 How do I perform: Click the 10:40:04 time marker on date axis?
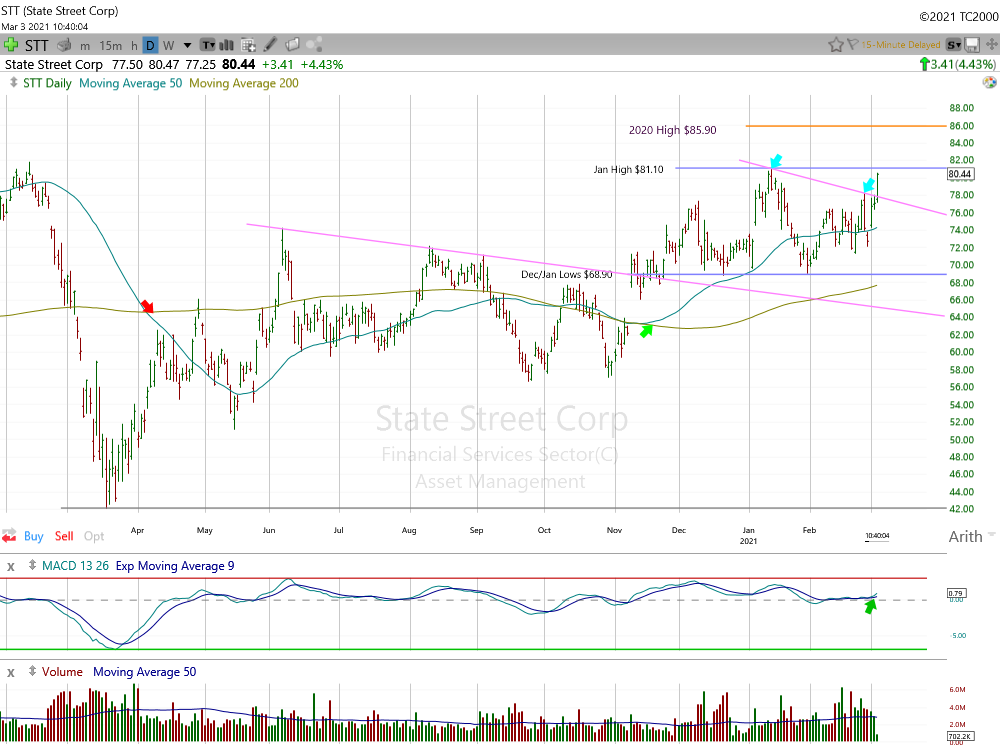click(x=877, y=536)
